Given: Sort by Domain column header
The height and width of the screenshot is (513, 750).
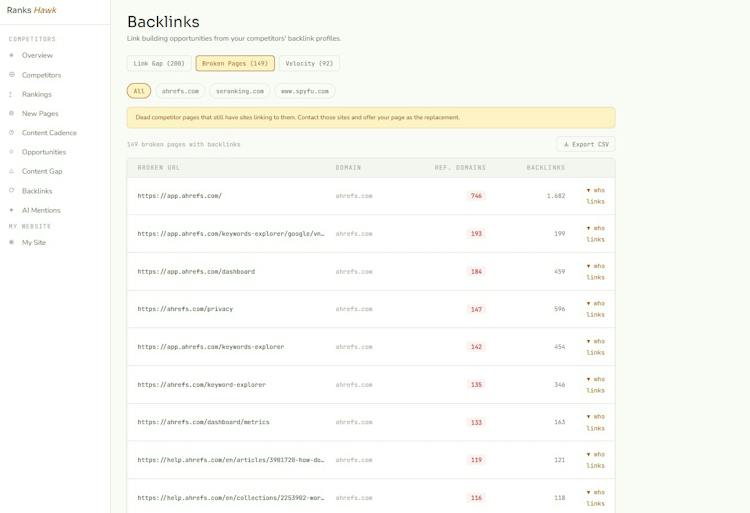Looking at the screenshot, I should [x=348, y=167].
